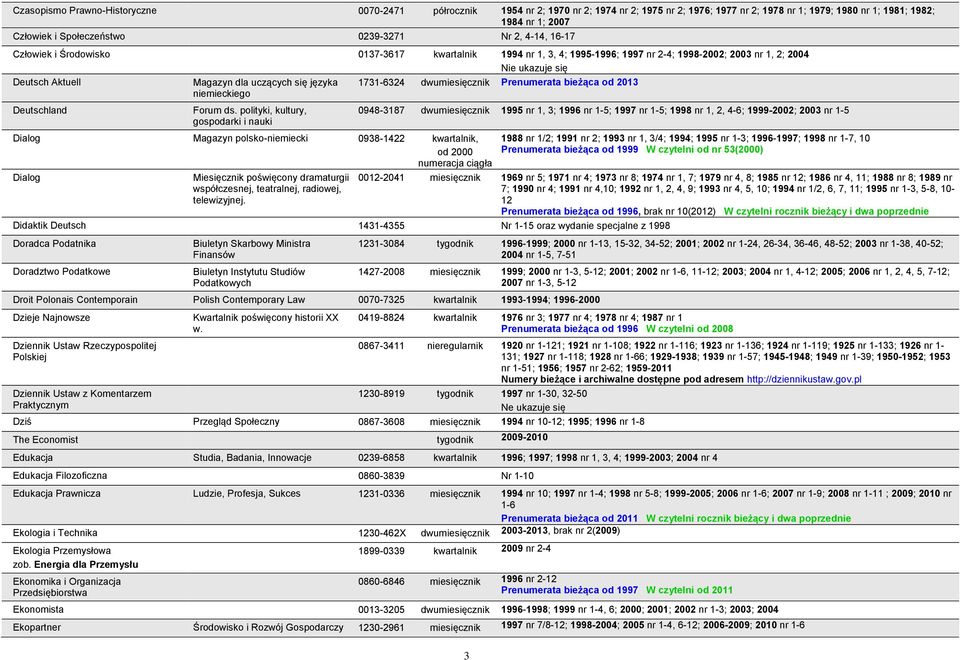Click holdings '1993-1994; 1996-2000'
The image size is (960, 660).
[x=550, y=300]
